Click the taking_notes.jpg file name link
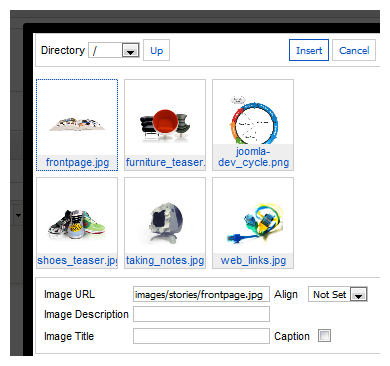Viewport: 390px width, 366px height. pyautogui.click(x=165, y=260)
